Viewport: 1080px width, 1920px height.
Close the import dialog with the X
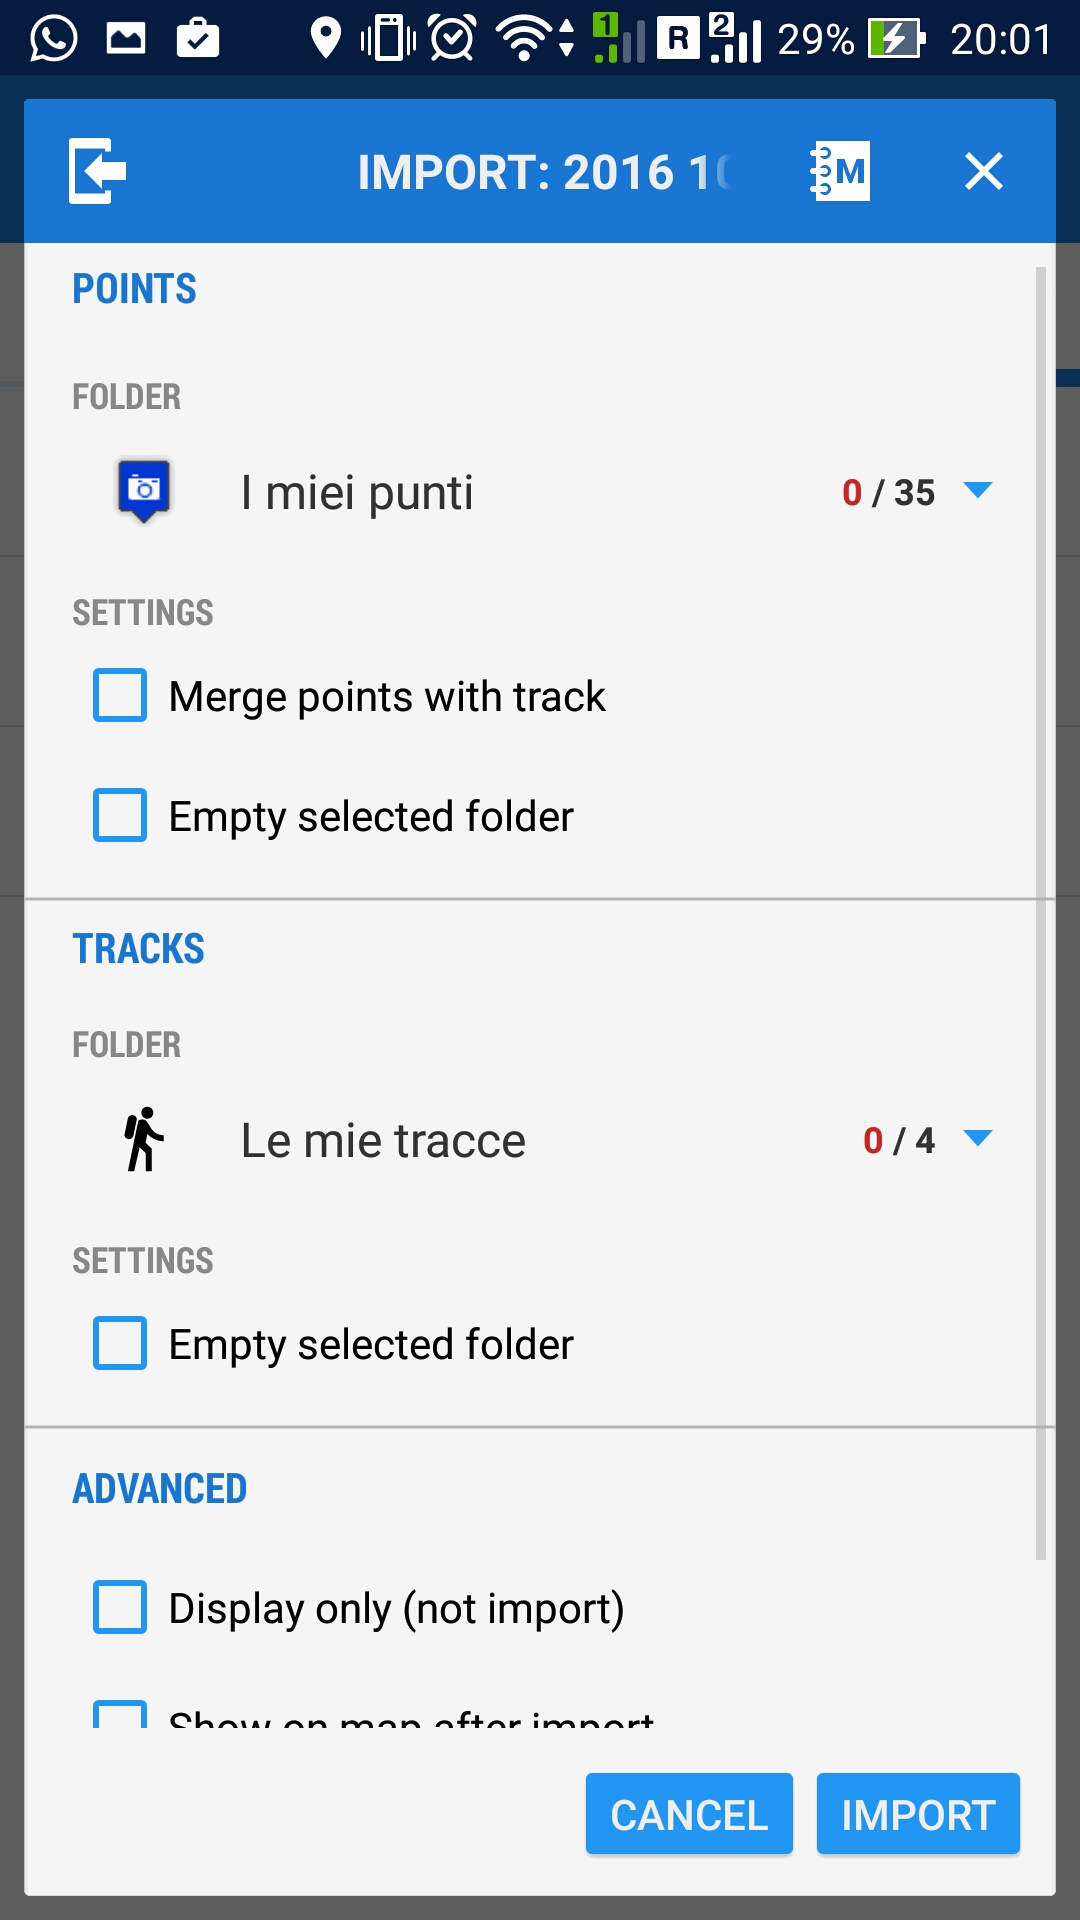coord(983,171)
